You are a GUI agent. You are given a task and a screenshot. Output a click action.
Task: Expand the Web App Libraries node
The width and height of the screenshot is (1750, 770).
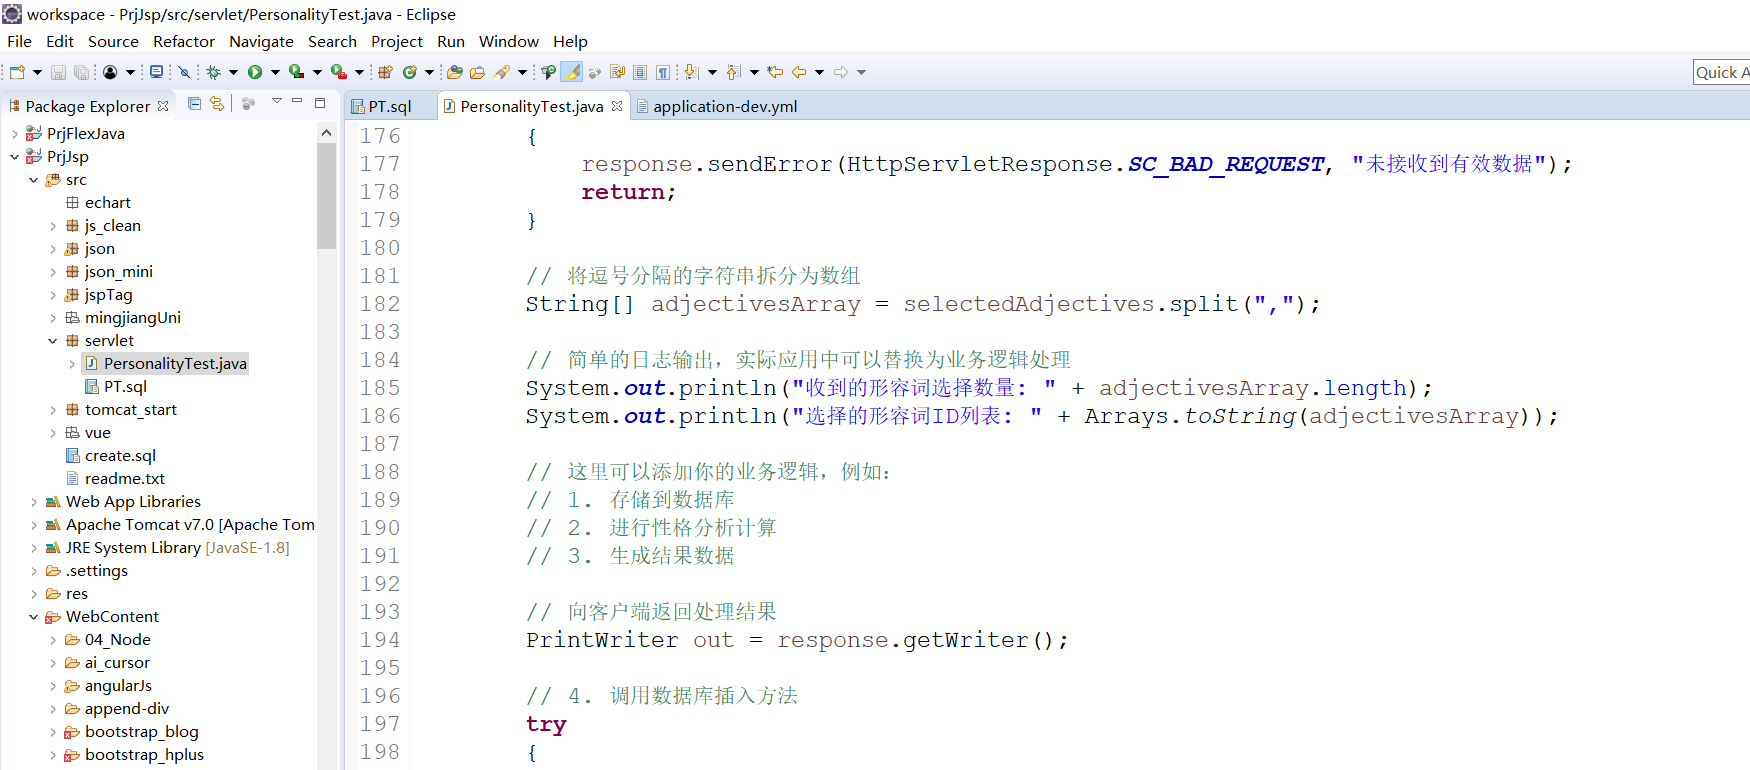pyautogui.click(x=33, y=502)
